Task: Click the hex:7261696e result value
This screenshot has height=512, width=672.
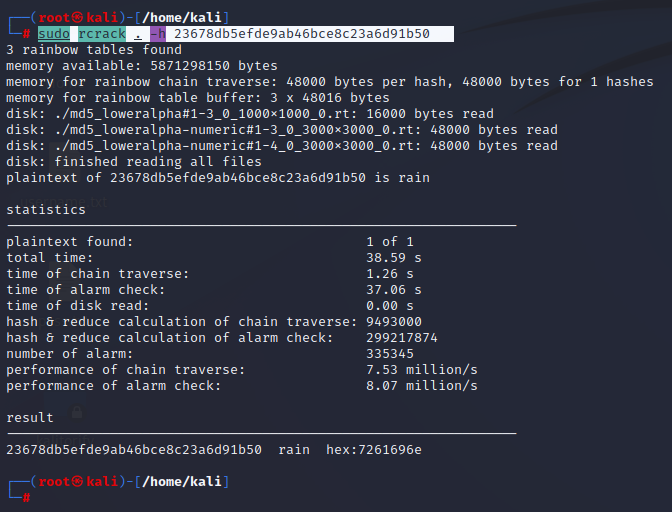Action: tap(374, 450)
